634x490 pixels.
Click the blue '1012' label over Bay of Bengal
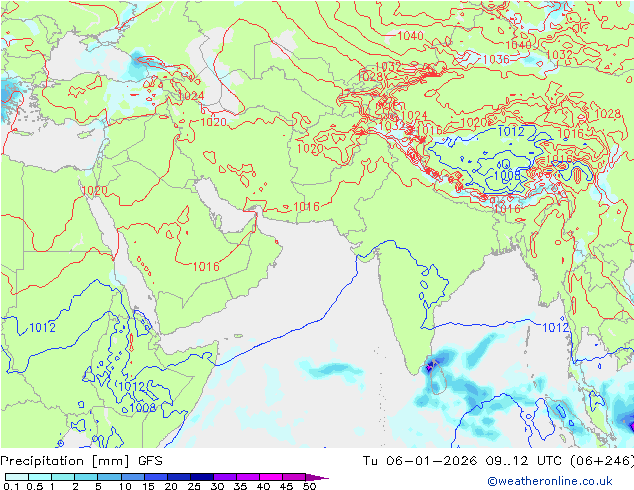(x=555, y=327)
